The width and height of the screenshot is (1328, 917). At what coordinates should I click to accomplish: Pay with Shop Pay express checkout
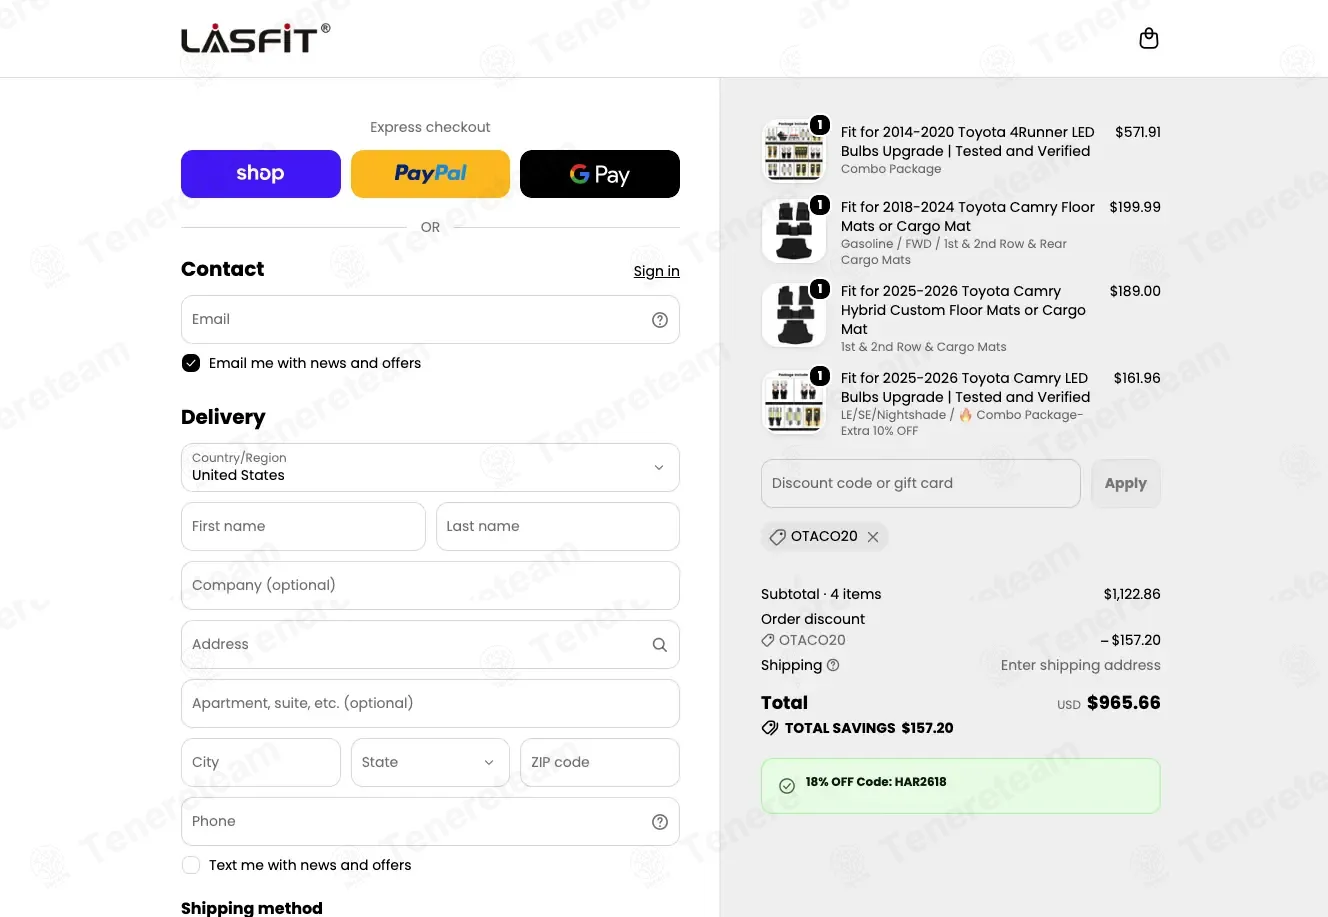(261, 174)
